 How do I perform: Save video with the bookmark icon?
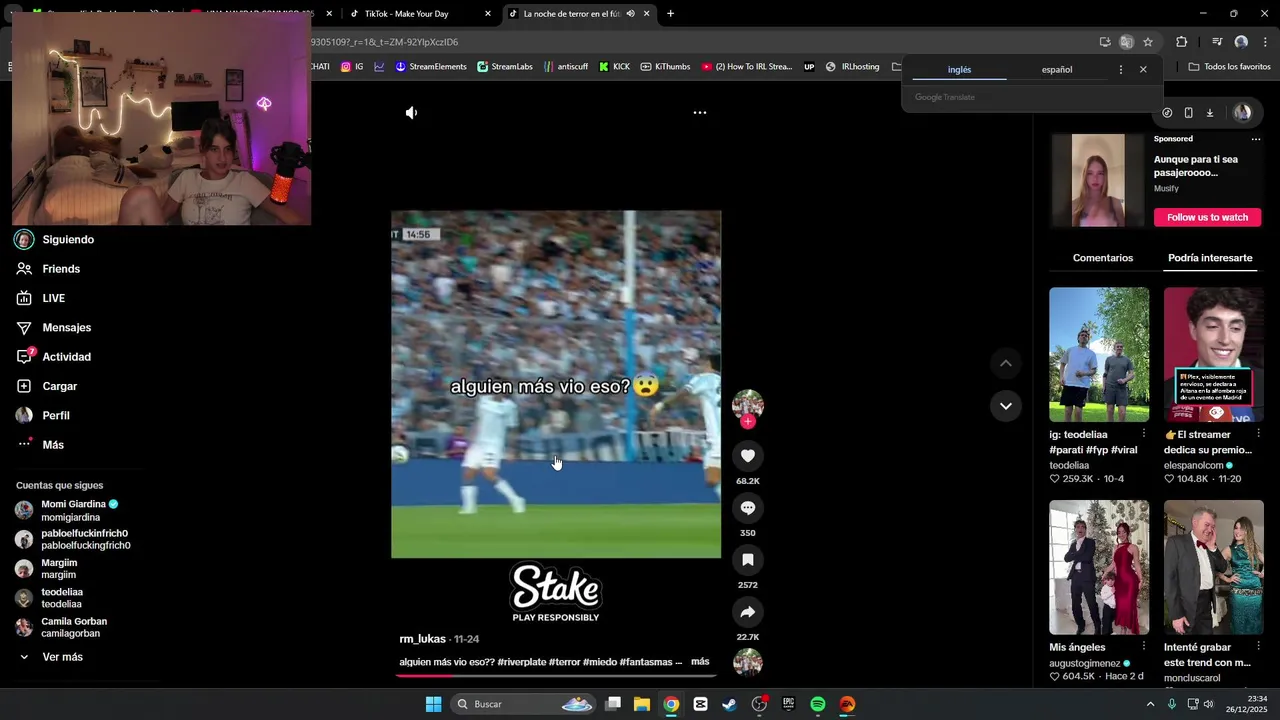pyautogui.click(x=748, y=560)
